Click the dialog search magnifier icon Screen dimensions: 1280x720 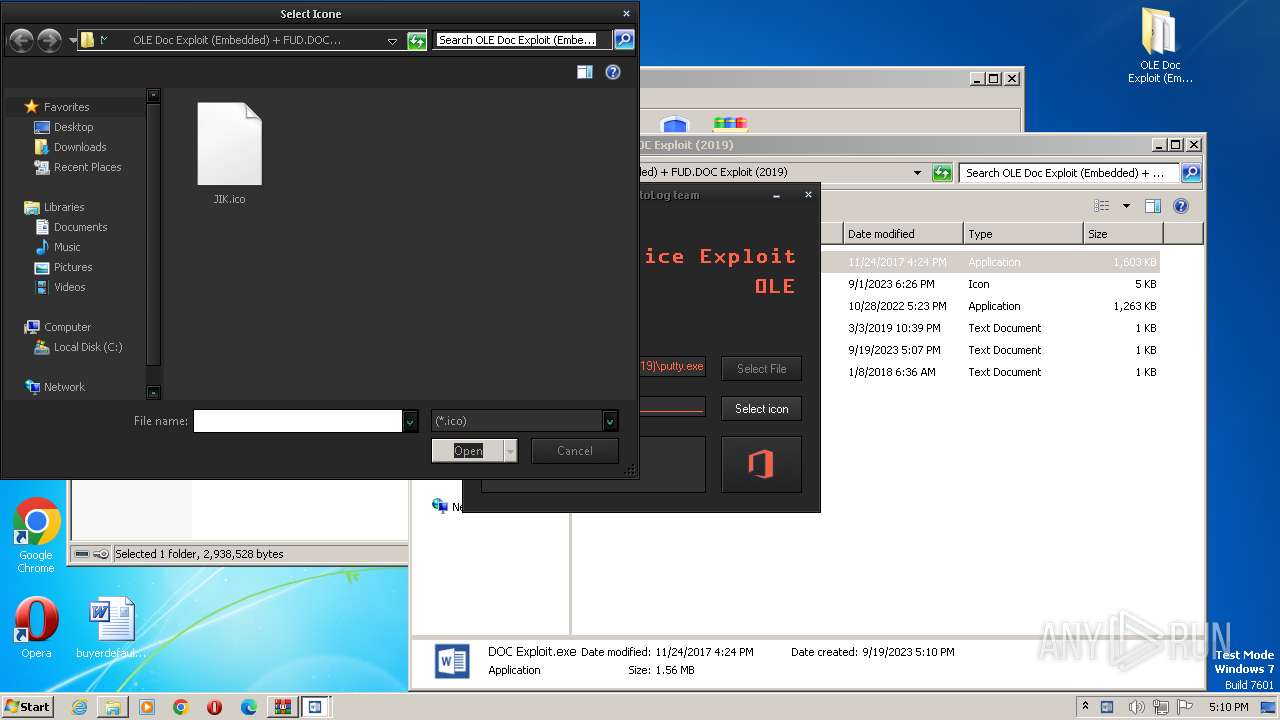pos(624,40)
